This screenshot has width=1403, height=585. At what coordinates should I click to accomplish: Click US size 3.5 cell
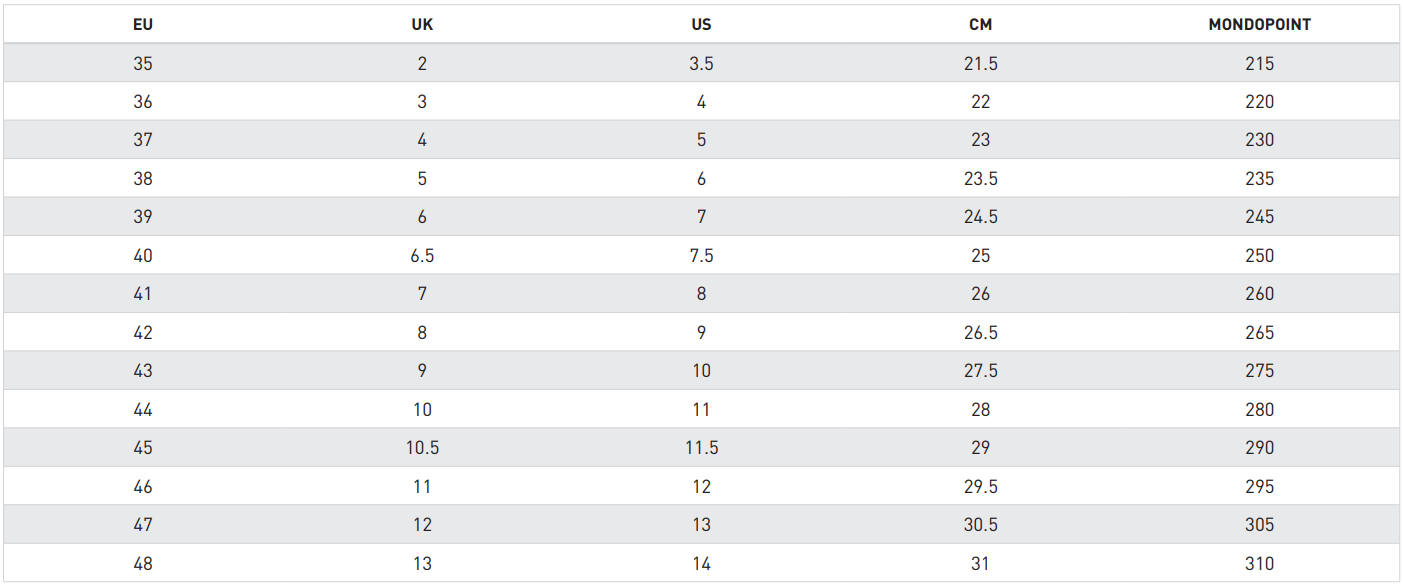pyautogui.click(x=701, y=63)
